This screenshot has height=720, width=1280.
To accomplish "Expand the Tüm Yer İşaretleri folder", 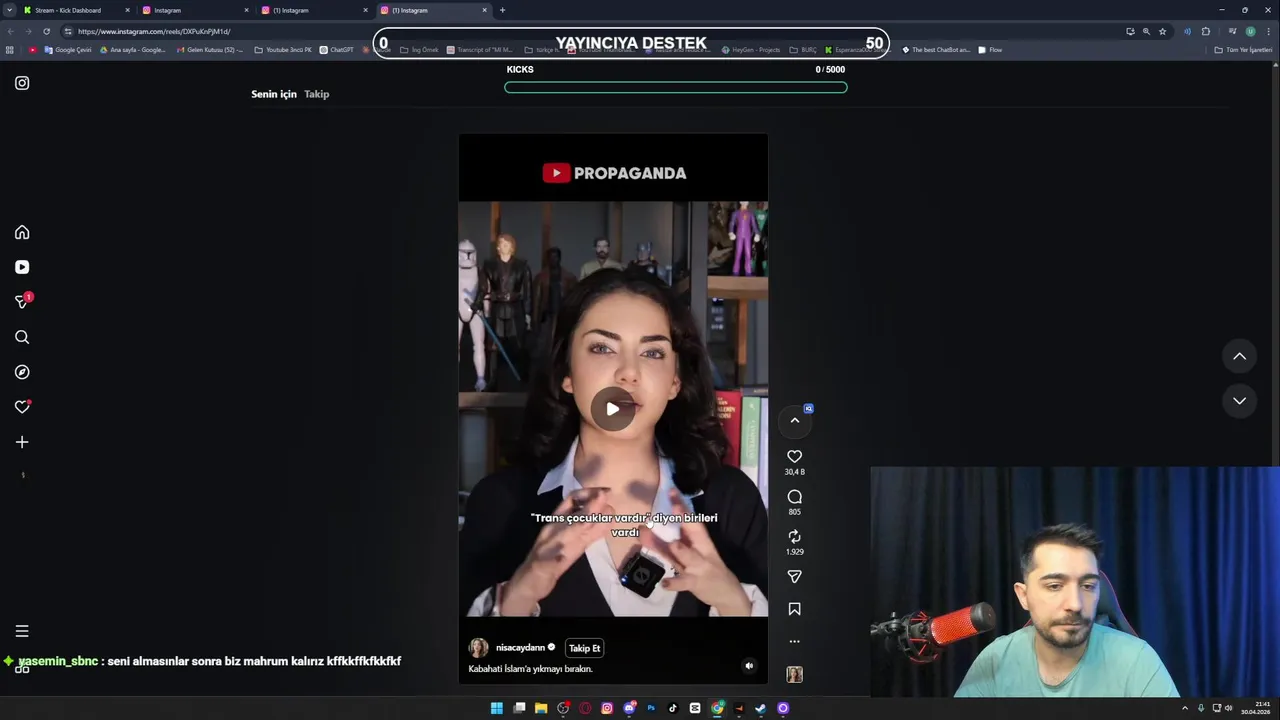I will pos(1243,50).
